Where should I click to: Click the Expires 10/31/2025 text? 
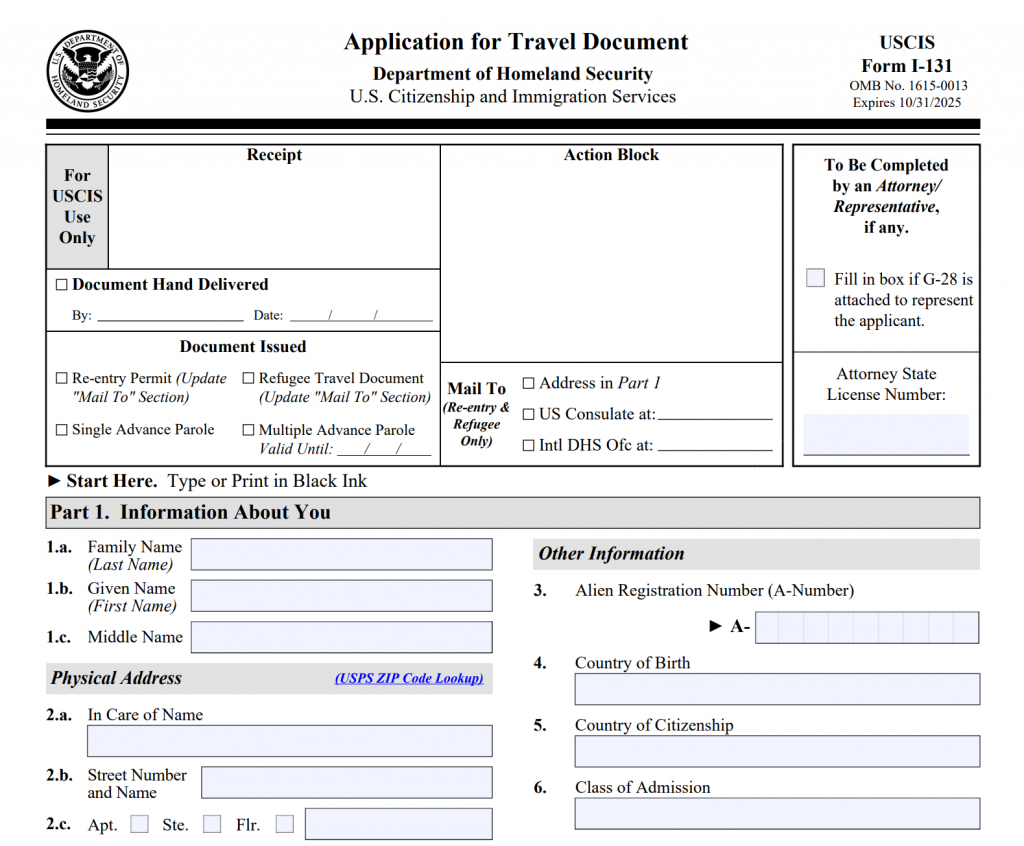point(906,103)
